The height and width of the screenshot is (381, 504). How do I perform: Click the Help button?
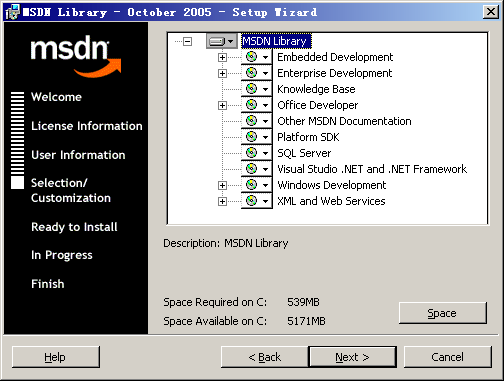(56, 357)
